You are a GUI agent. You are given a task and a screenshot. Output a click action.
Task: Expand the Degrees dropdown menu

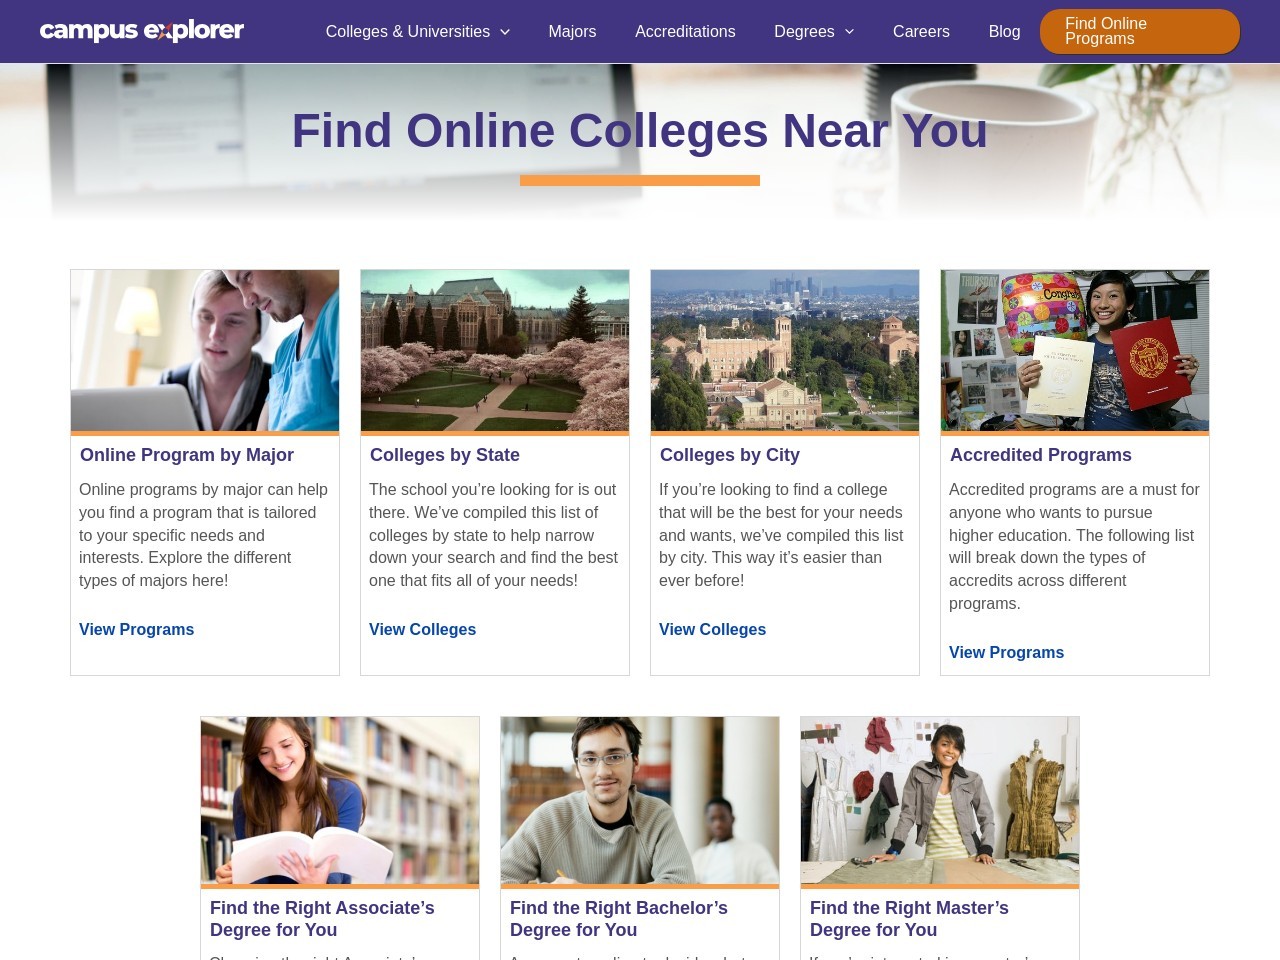coord(814,31)
